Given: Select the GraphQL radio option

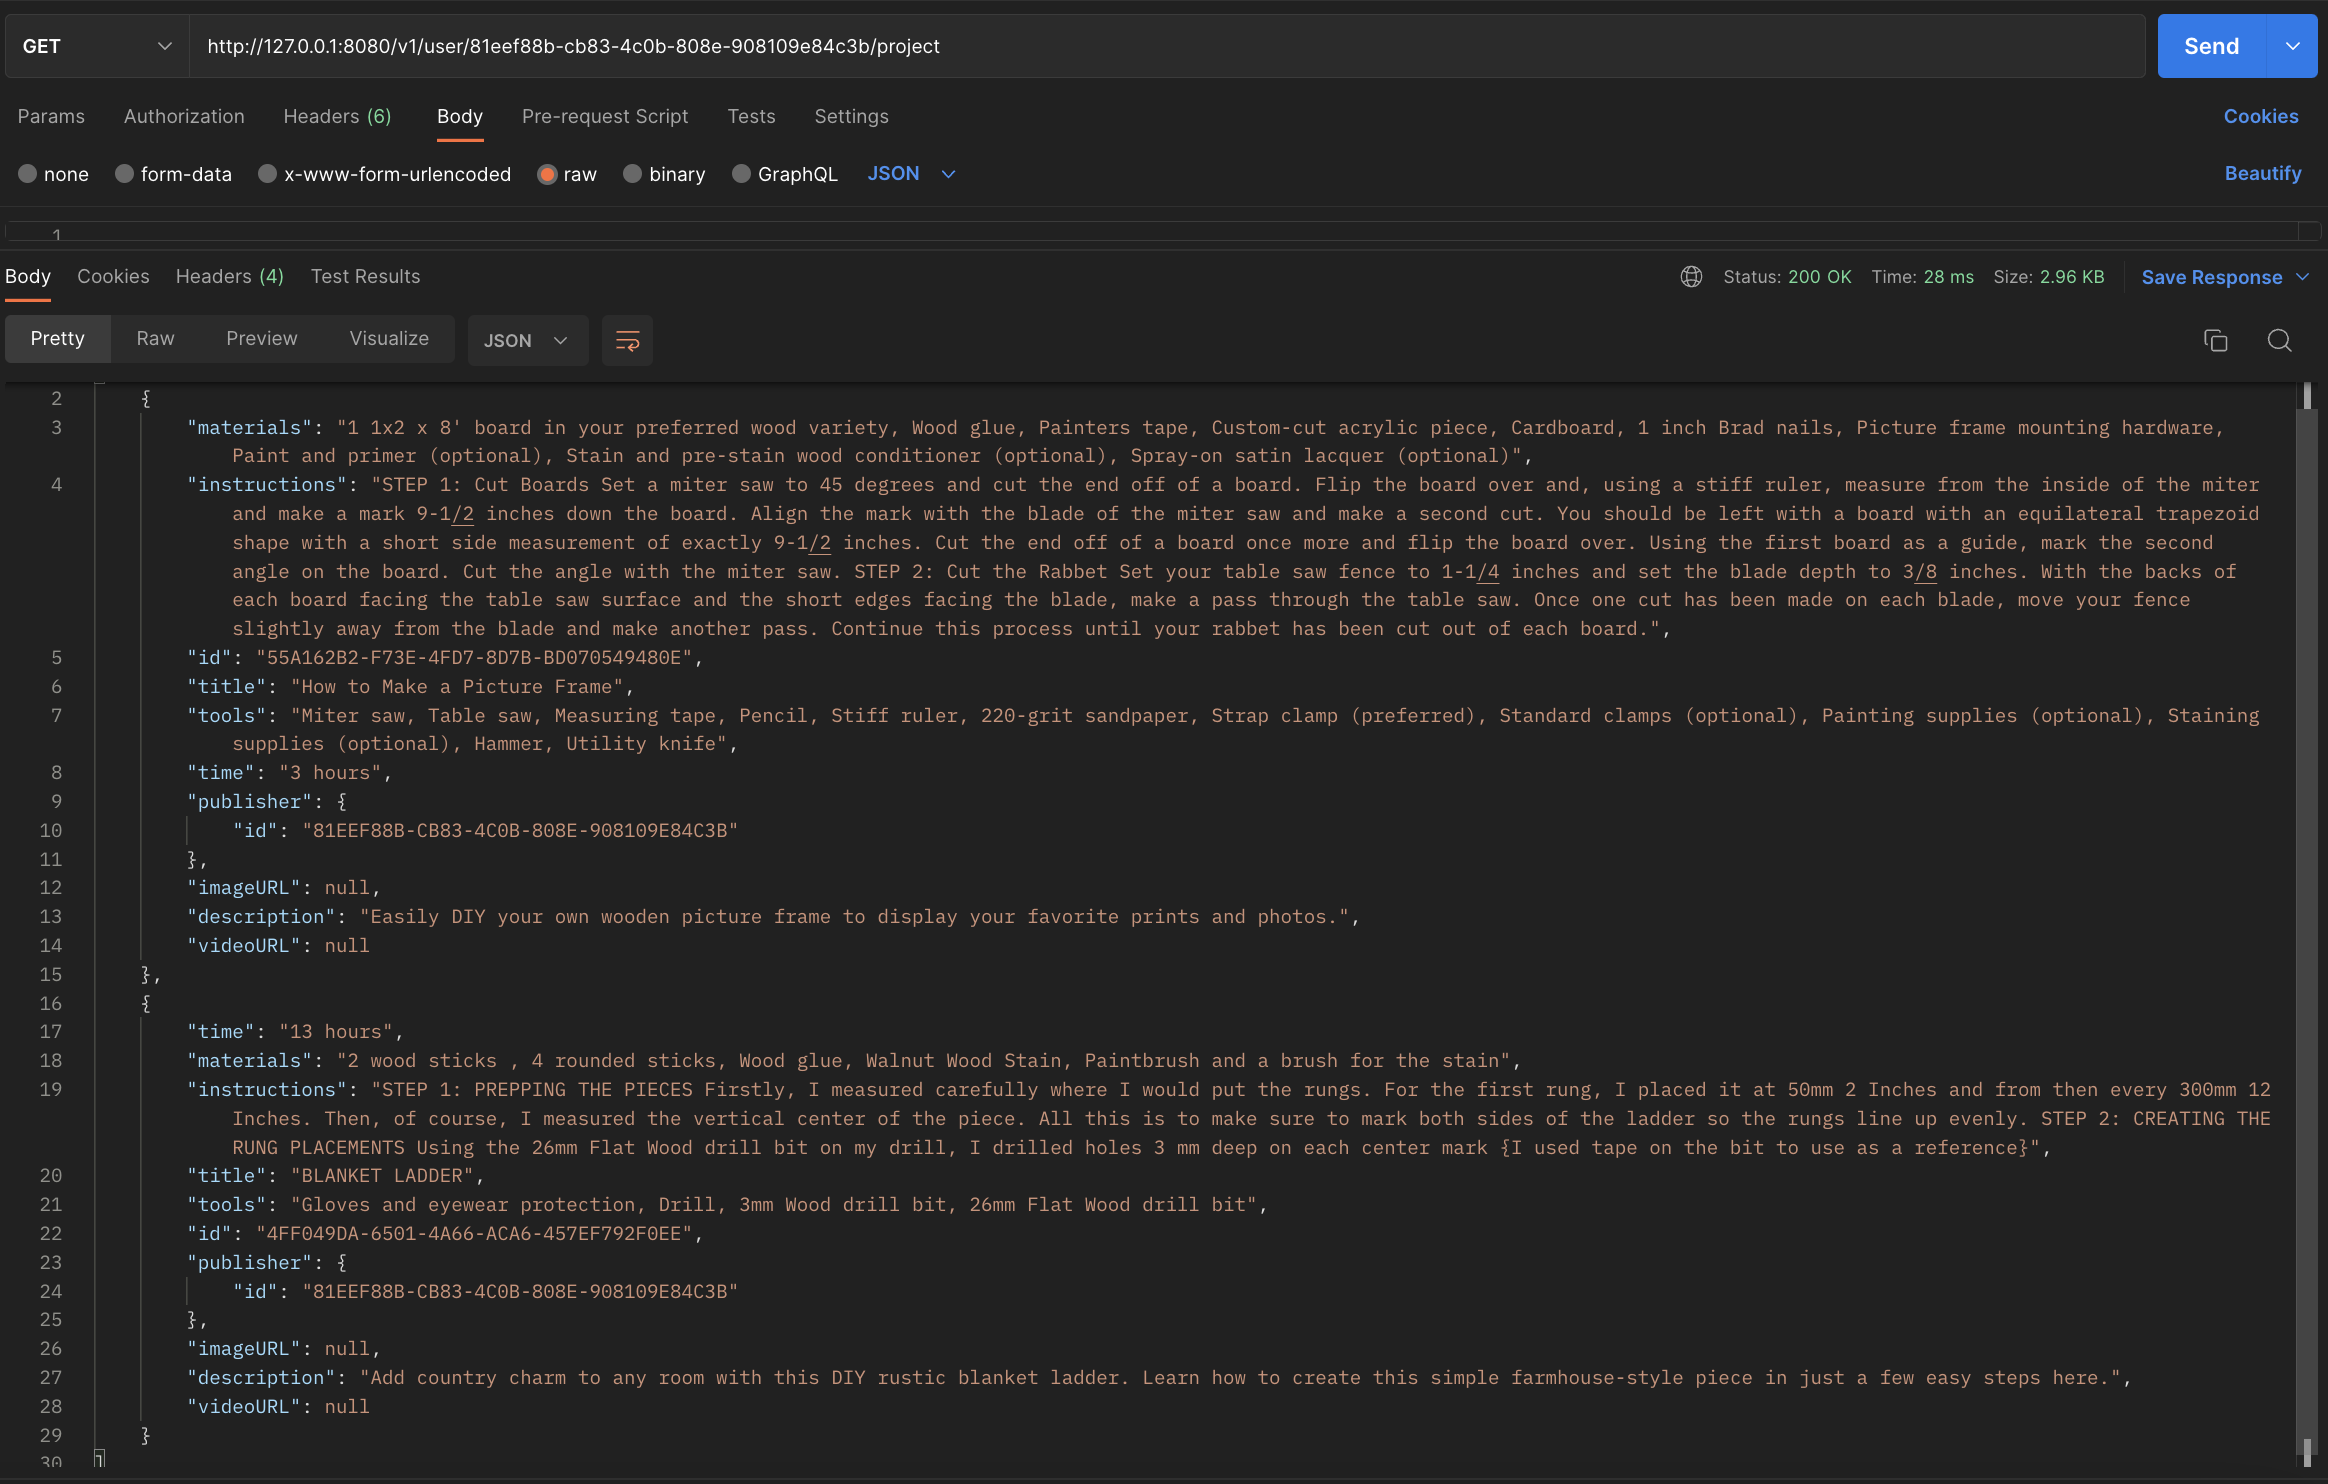Looking at the screenshot, I should click(x=741, y=174).
